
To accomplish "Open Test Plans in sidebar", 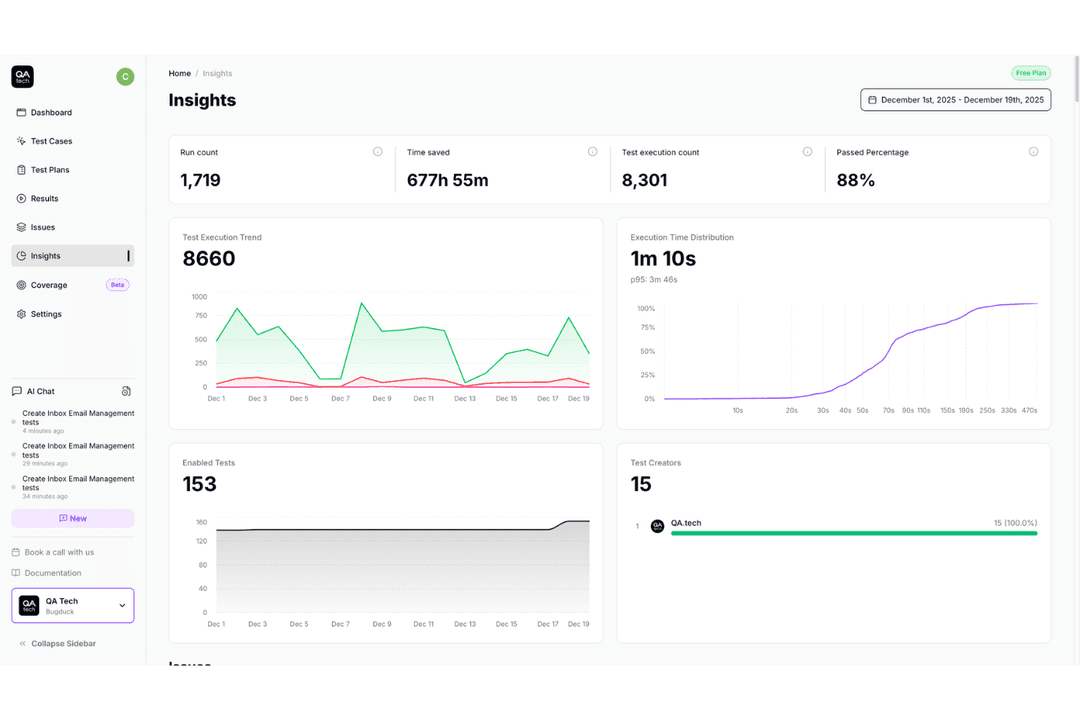I will click(x=72, y=169).
